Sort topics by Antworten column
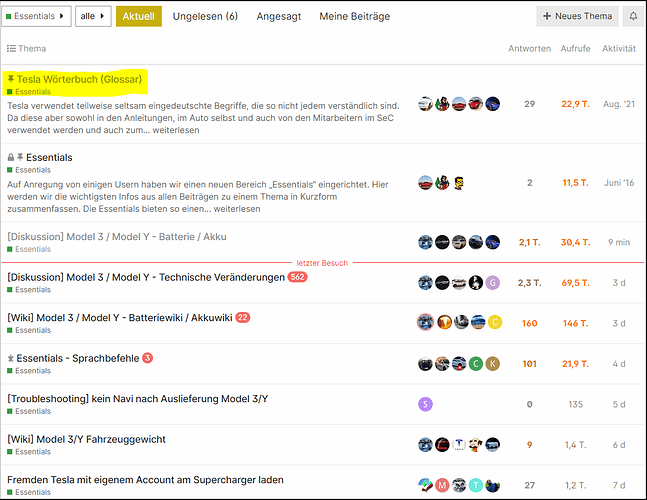 coord(529,48)
